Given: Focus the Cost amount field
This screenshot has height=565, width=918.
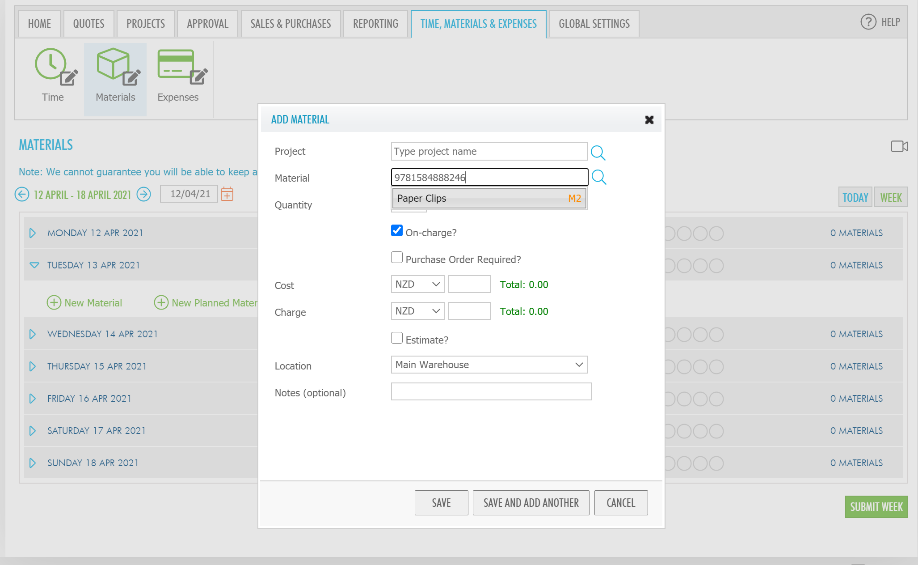Looking at the screenshot, I should [469, 284].
